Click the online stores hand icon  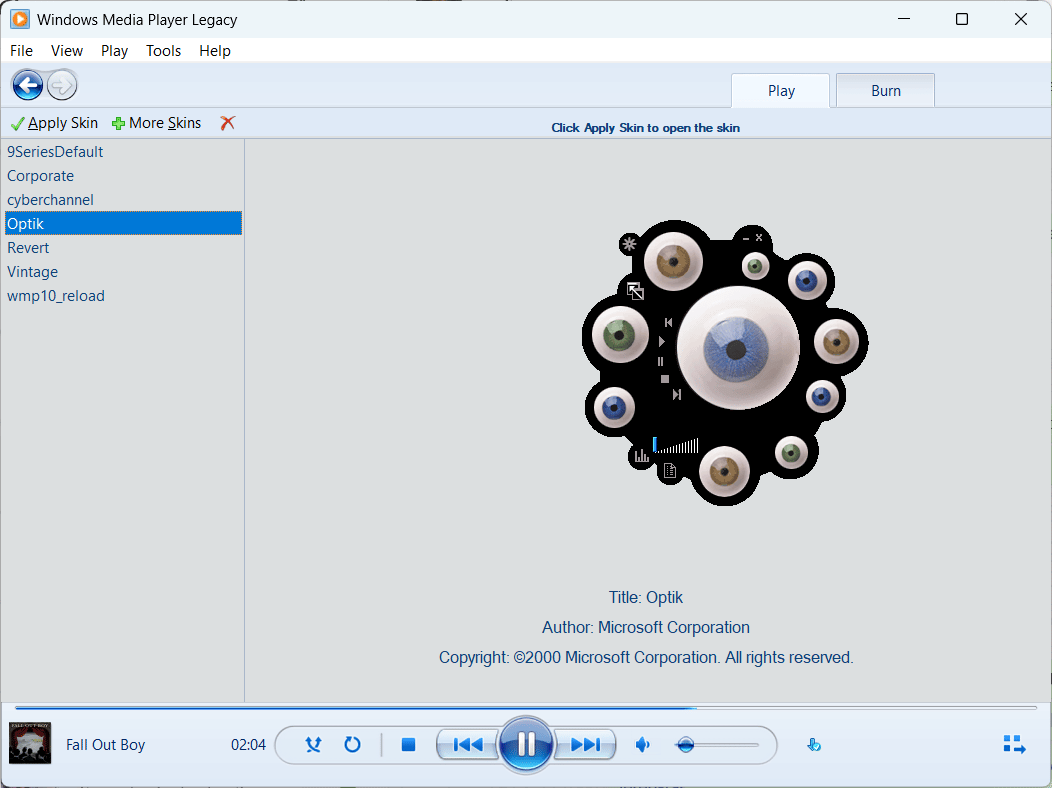coord(814,744)
